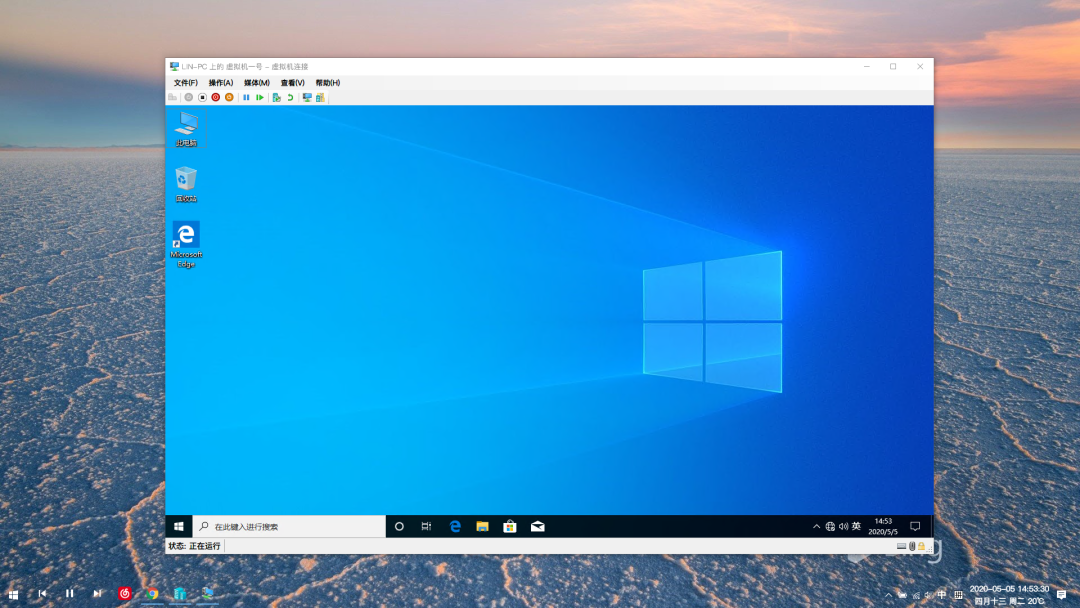This screenshot has width=1080, height=608.
Task: Open the 媒体(M) menu
Action: click(256, 83)
